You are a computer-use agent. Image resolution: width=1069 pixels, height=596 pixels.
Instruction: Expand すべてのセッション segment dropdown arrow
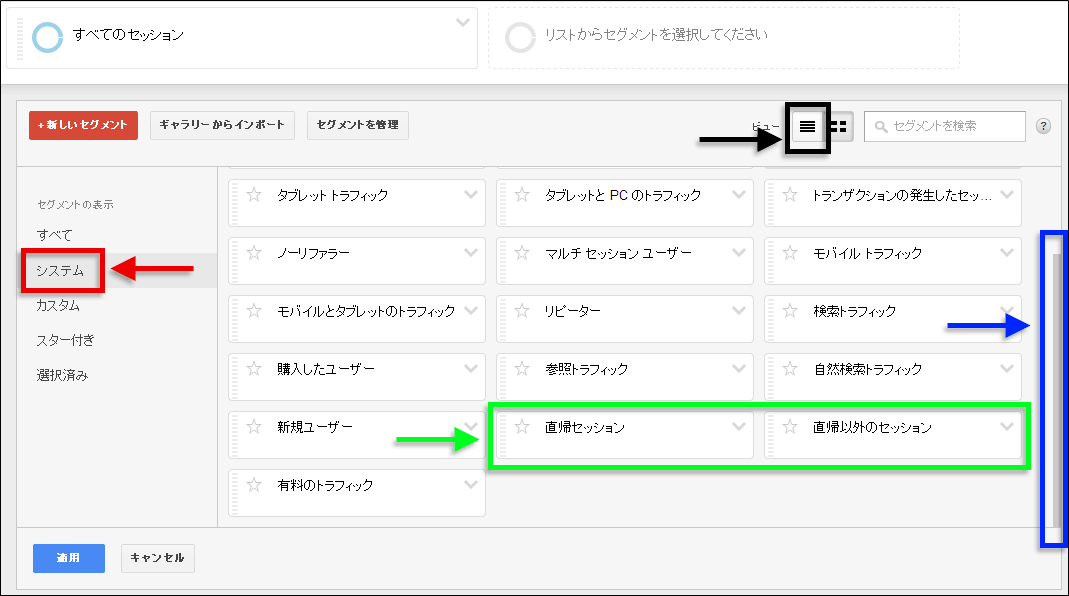pyautogui.click(x=461, y=22)
